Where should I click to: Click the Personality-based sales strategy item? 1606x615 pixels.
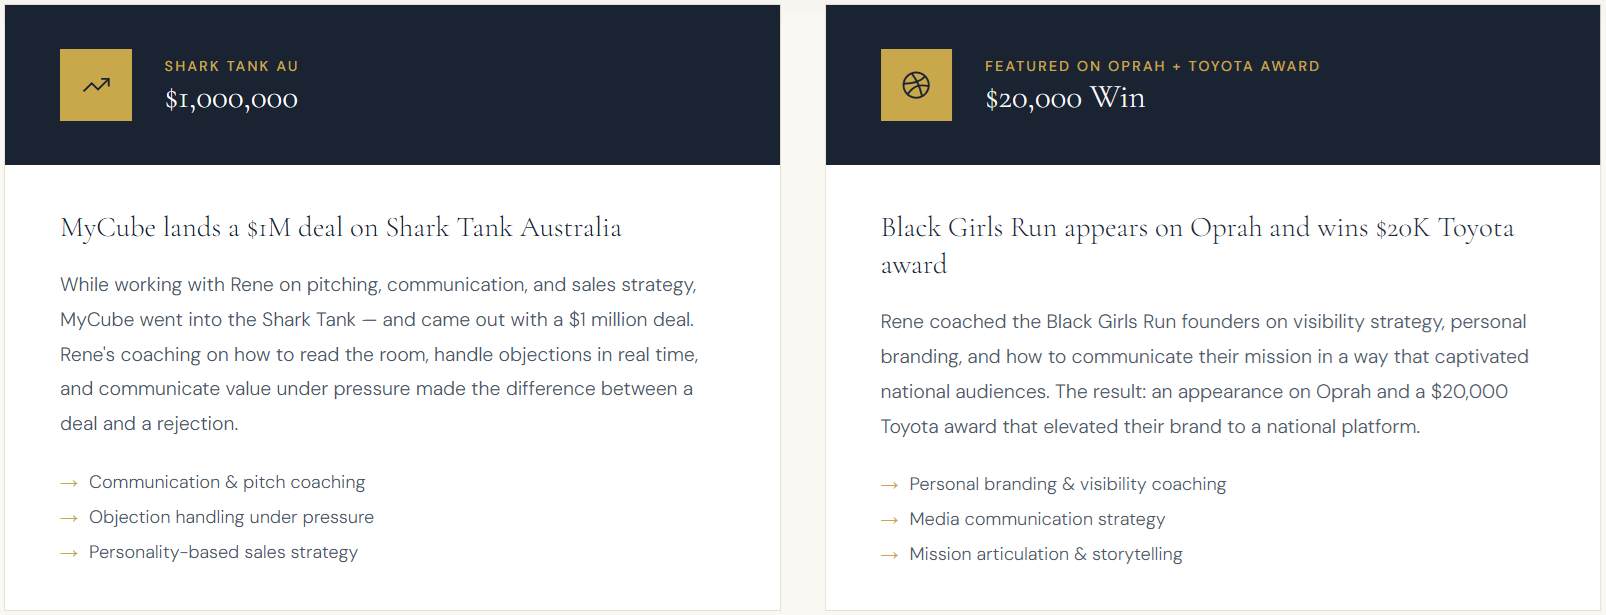coord(223,552)
